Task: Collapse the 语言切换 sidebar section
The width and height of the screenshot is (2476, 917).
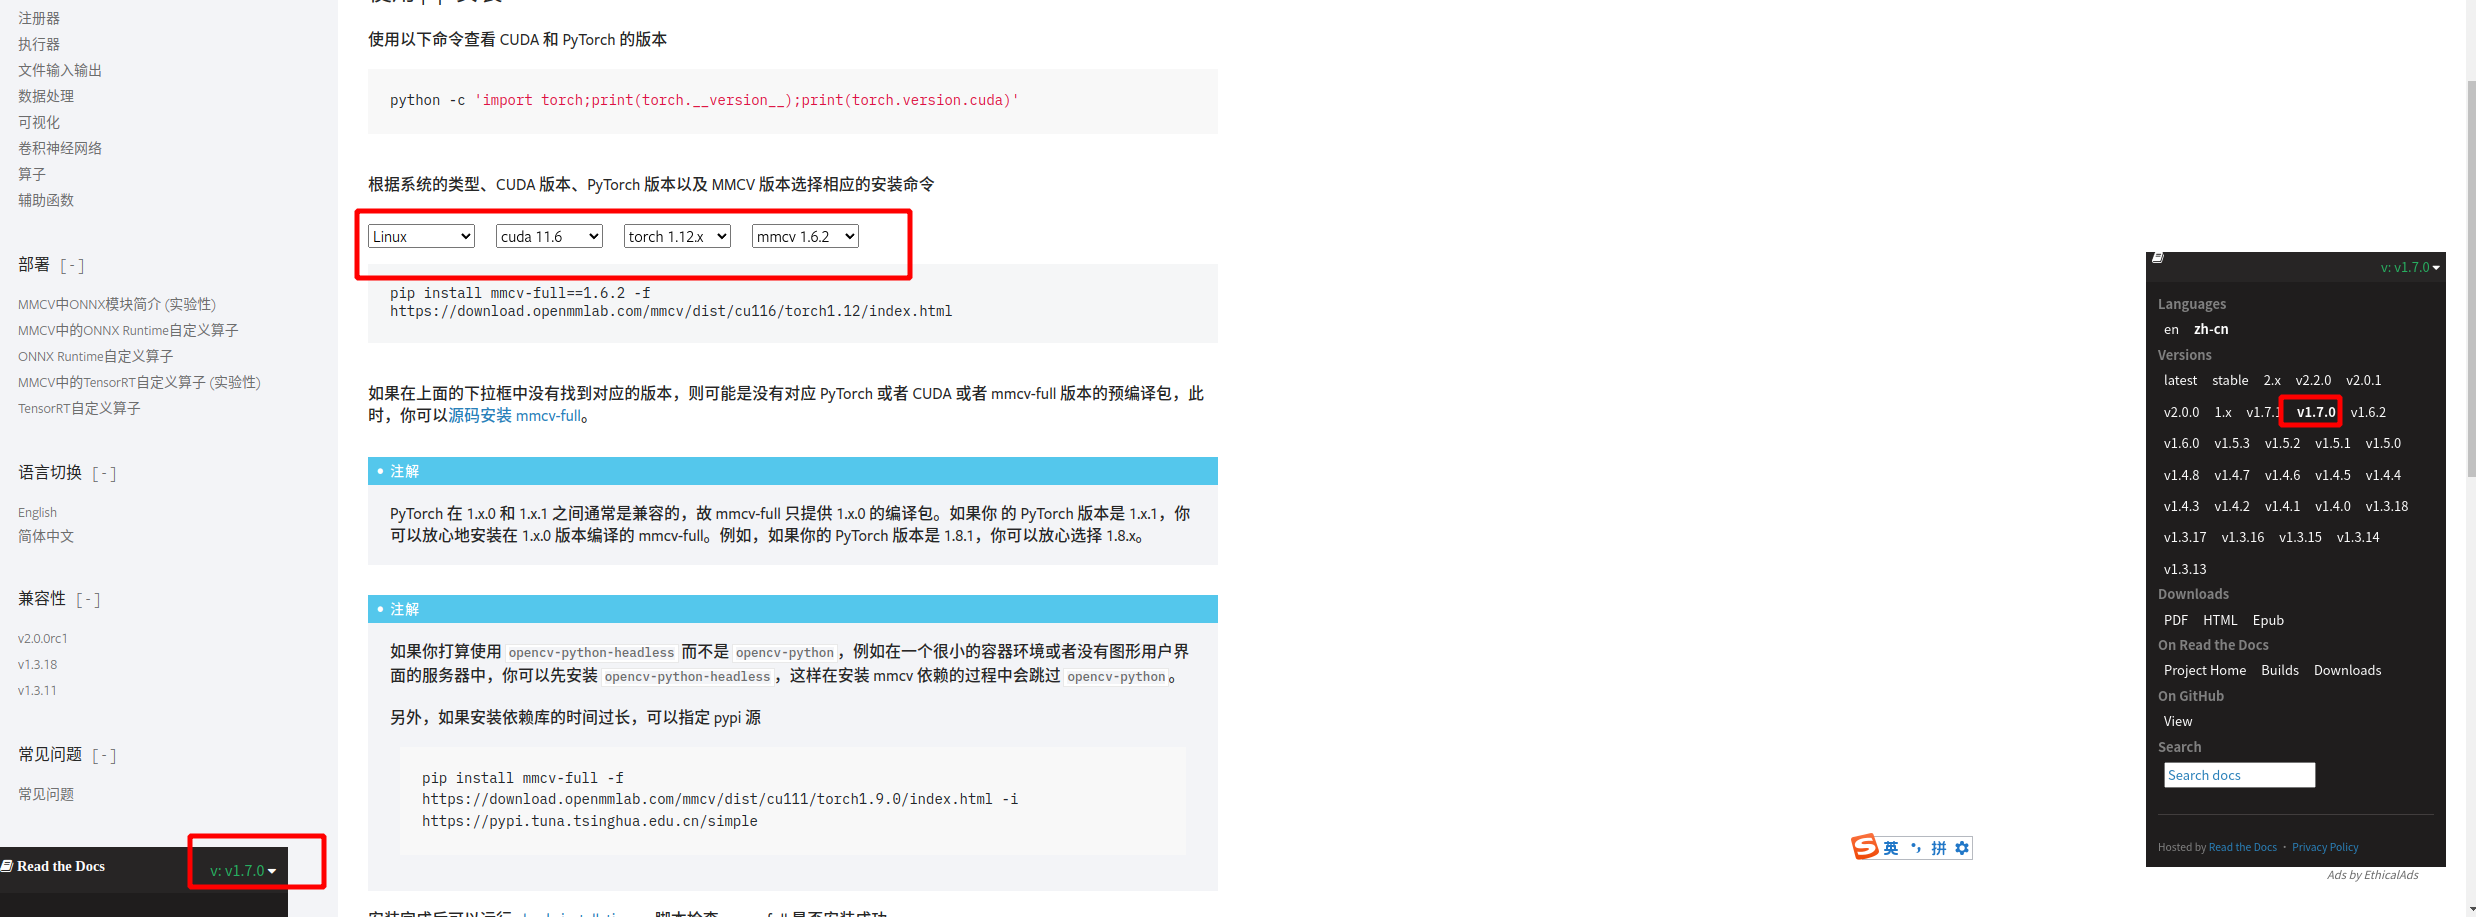Action: point(104,473)
